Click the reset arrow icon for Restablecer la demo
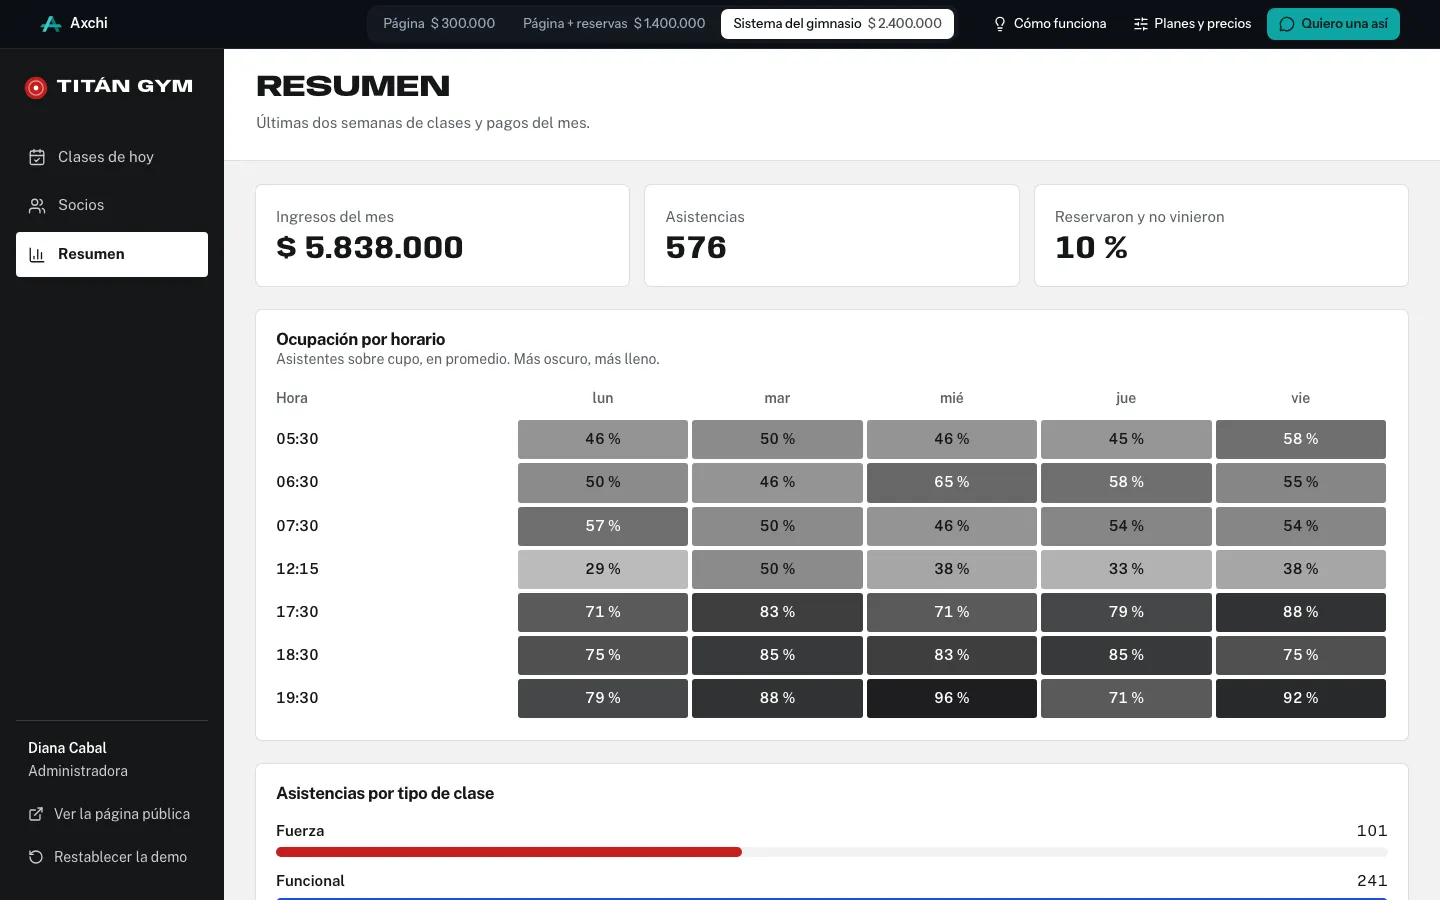Image resolution: width=1440 pixels, height=900 pixels. (x=36, y=857)
